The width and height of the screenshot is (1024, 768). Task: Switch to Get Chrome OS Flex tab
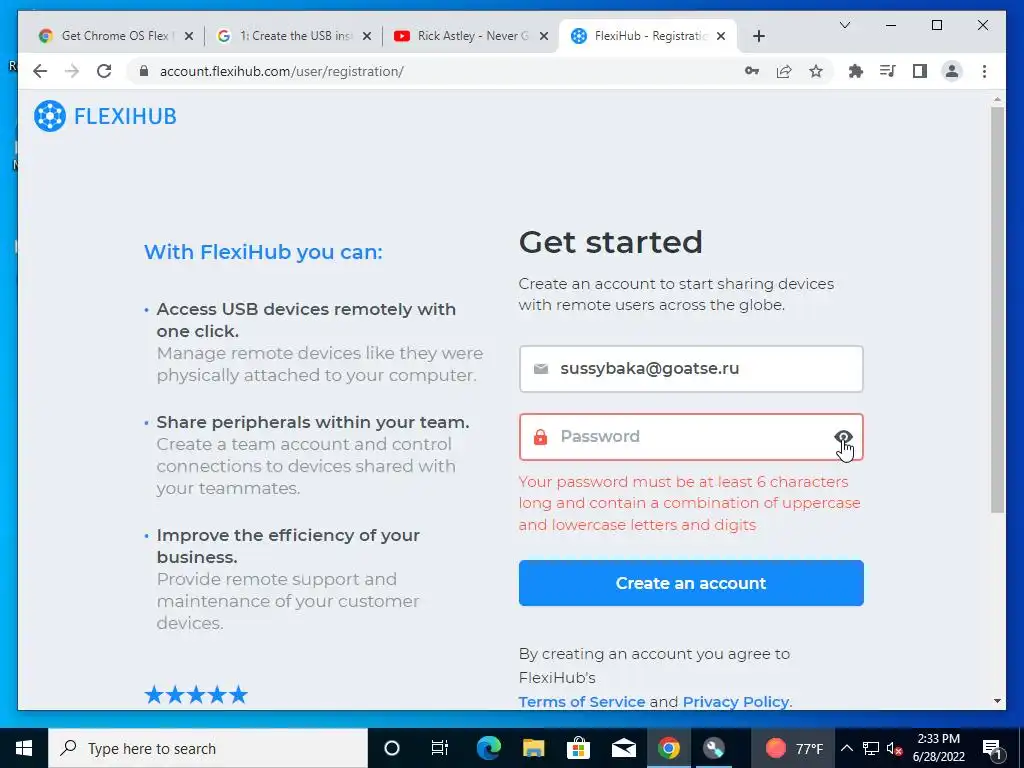pyautogui.click(x=115, y=36)
